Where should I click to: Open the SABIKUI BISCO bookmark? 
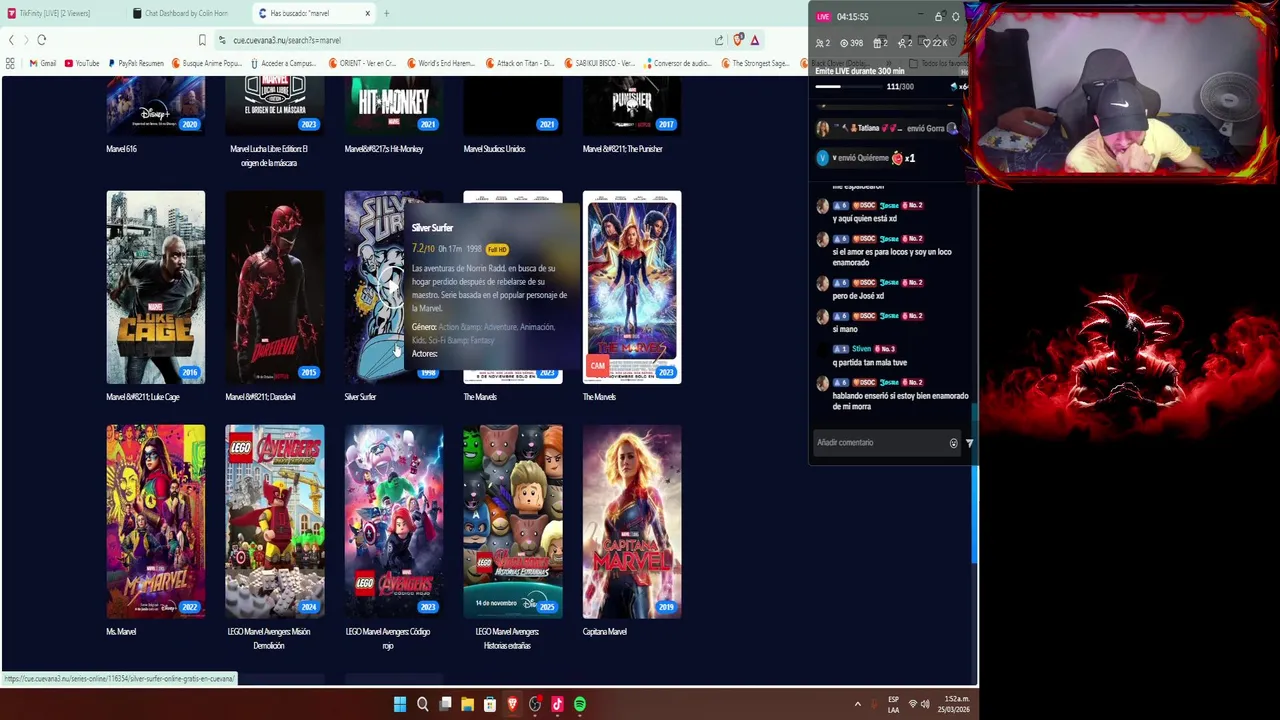pos(600,63)
